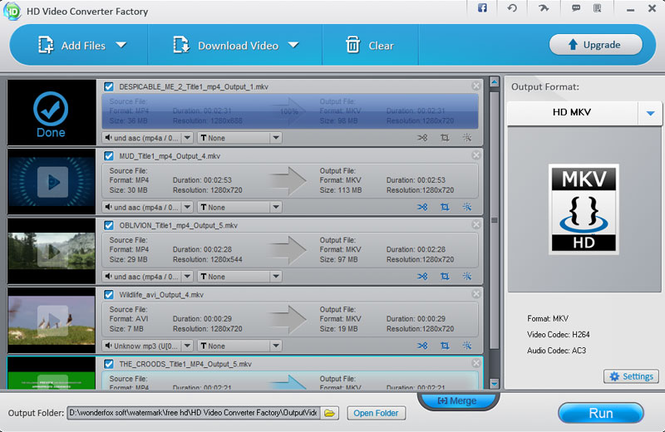This screenshot has width=665, height=432.
Task: Click the undo arrow icon in title bar
Action: pyautogui.click(x=512, y=8)
